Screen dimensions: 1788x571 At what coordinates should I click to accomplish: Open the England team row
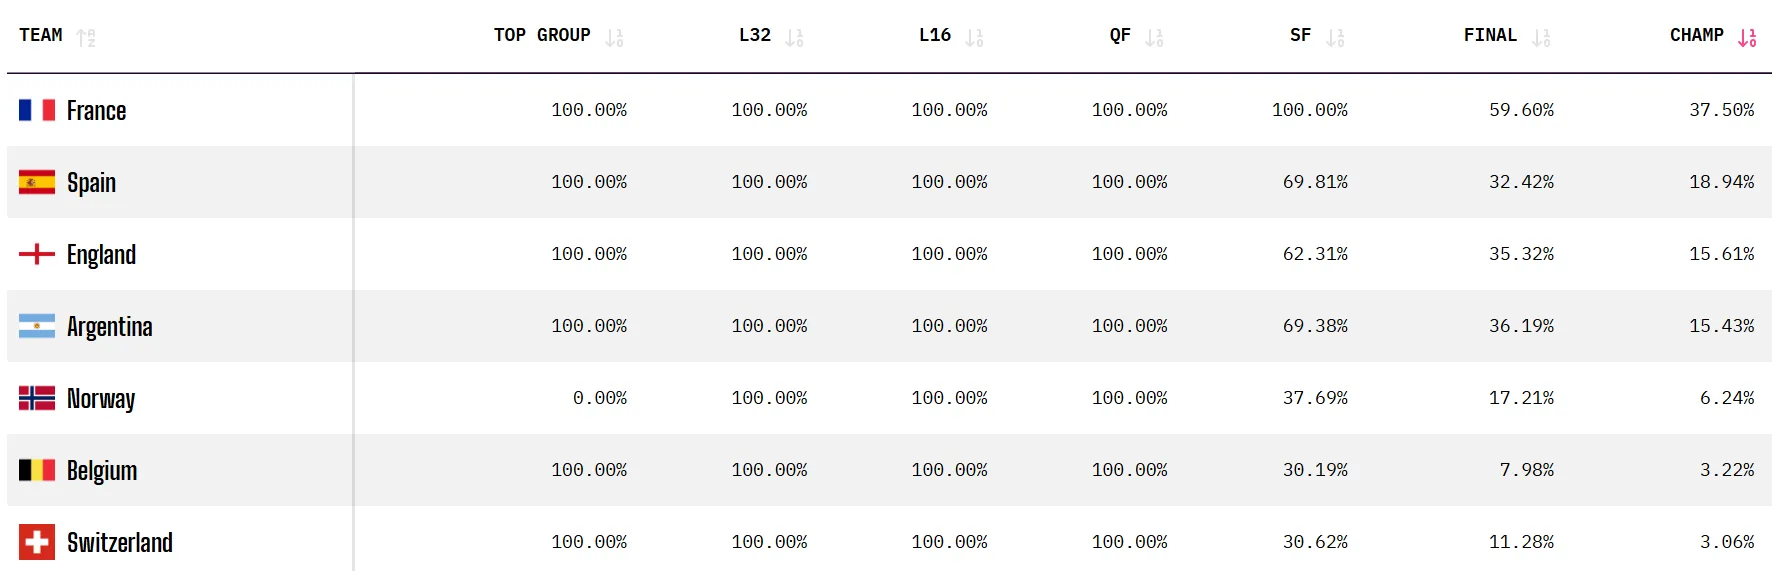coord(889,254)
